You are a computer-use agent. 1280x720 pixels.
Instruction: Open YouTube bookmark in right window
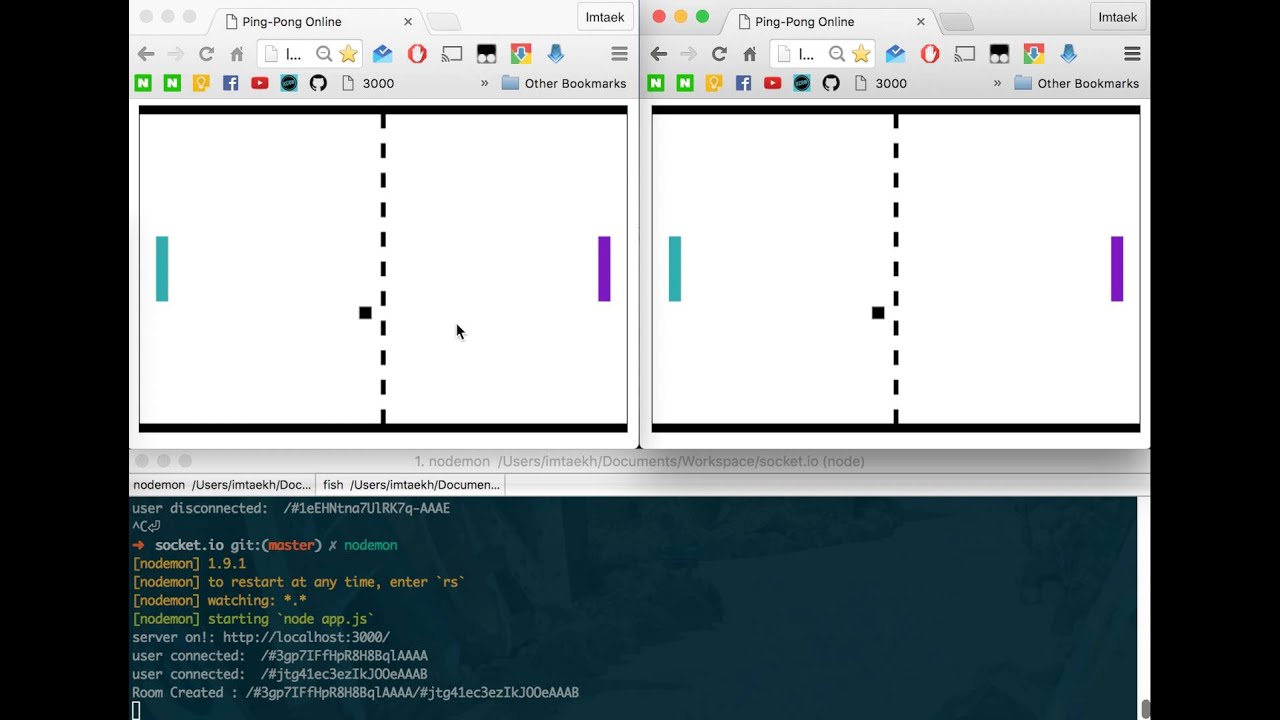point(773,83)
